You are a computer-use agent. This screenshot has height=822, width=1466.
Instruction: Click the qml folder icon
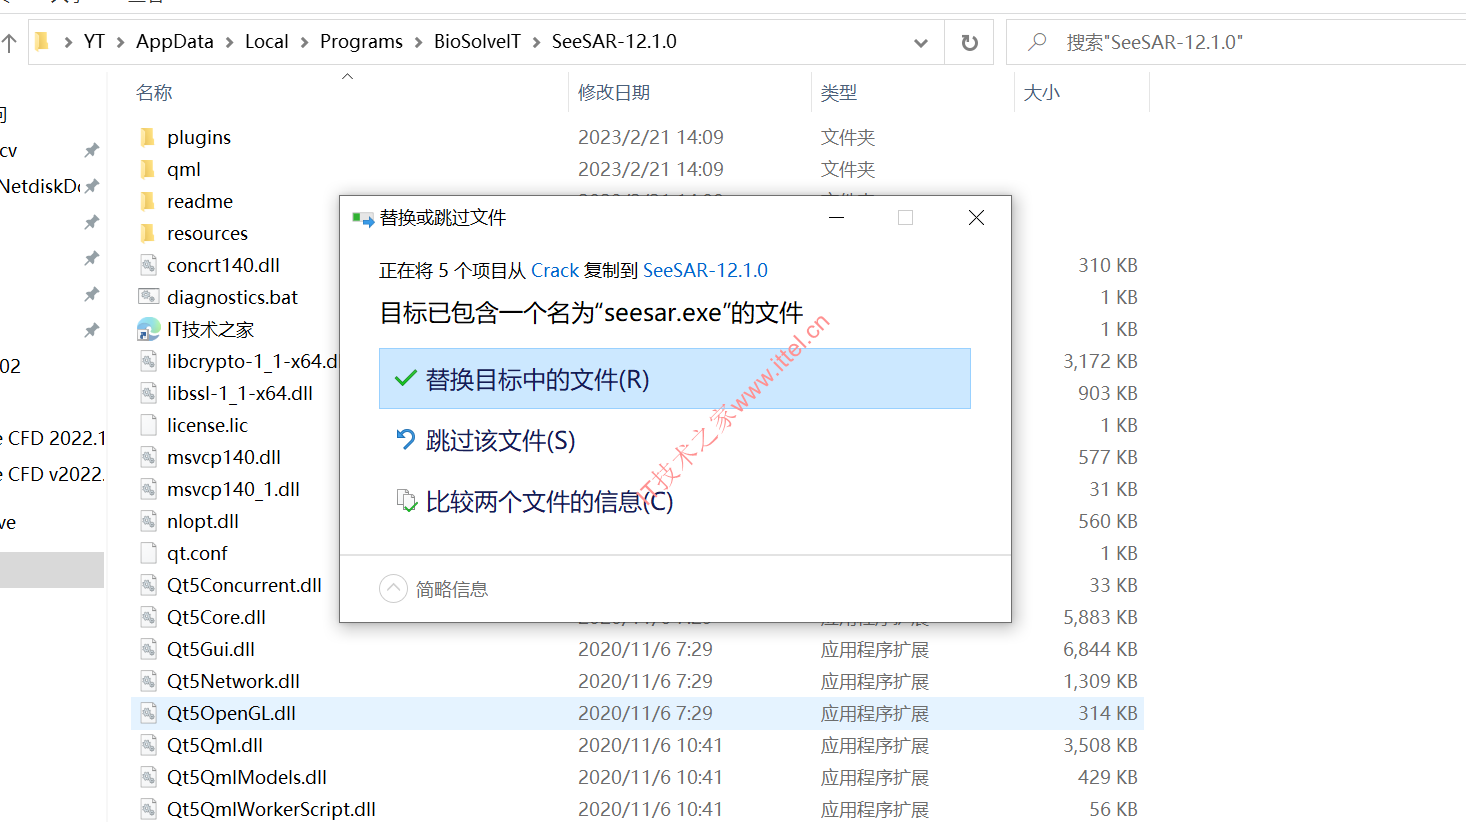coord(148,169)
